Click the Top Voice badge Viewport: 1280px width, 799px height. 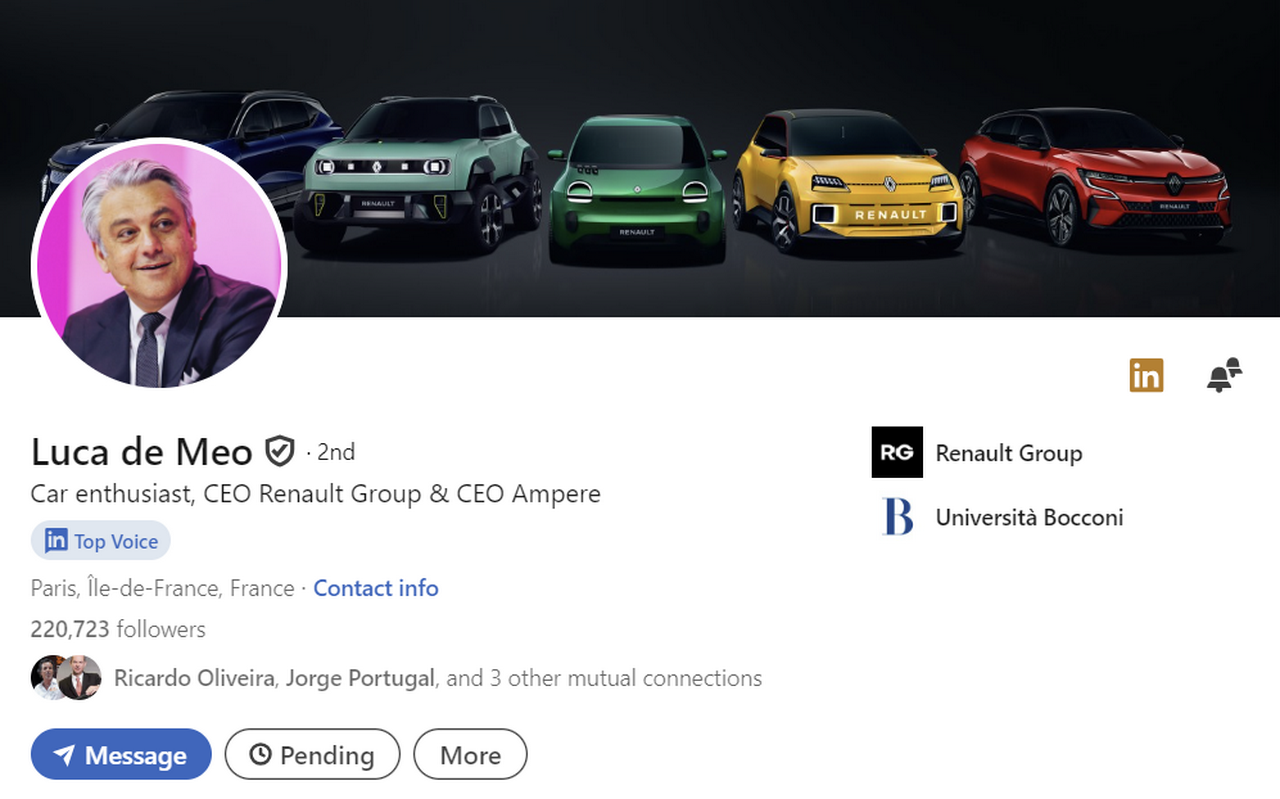[101, 541]
